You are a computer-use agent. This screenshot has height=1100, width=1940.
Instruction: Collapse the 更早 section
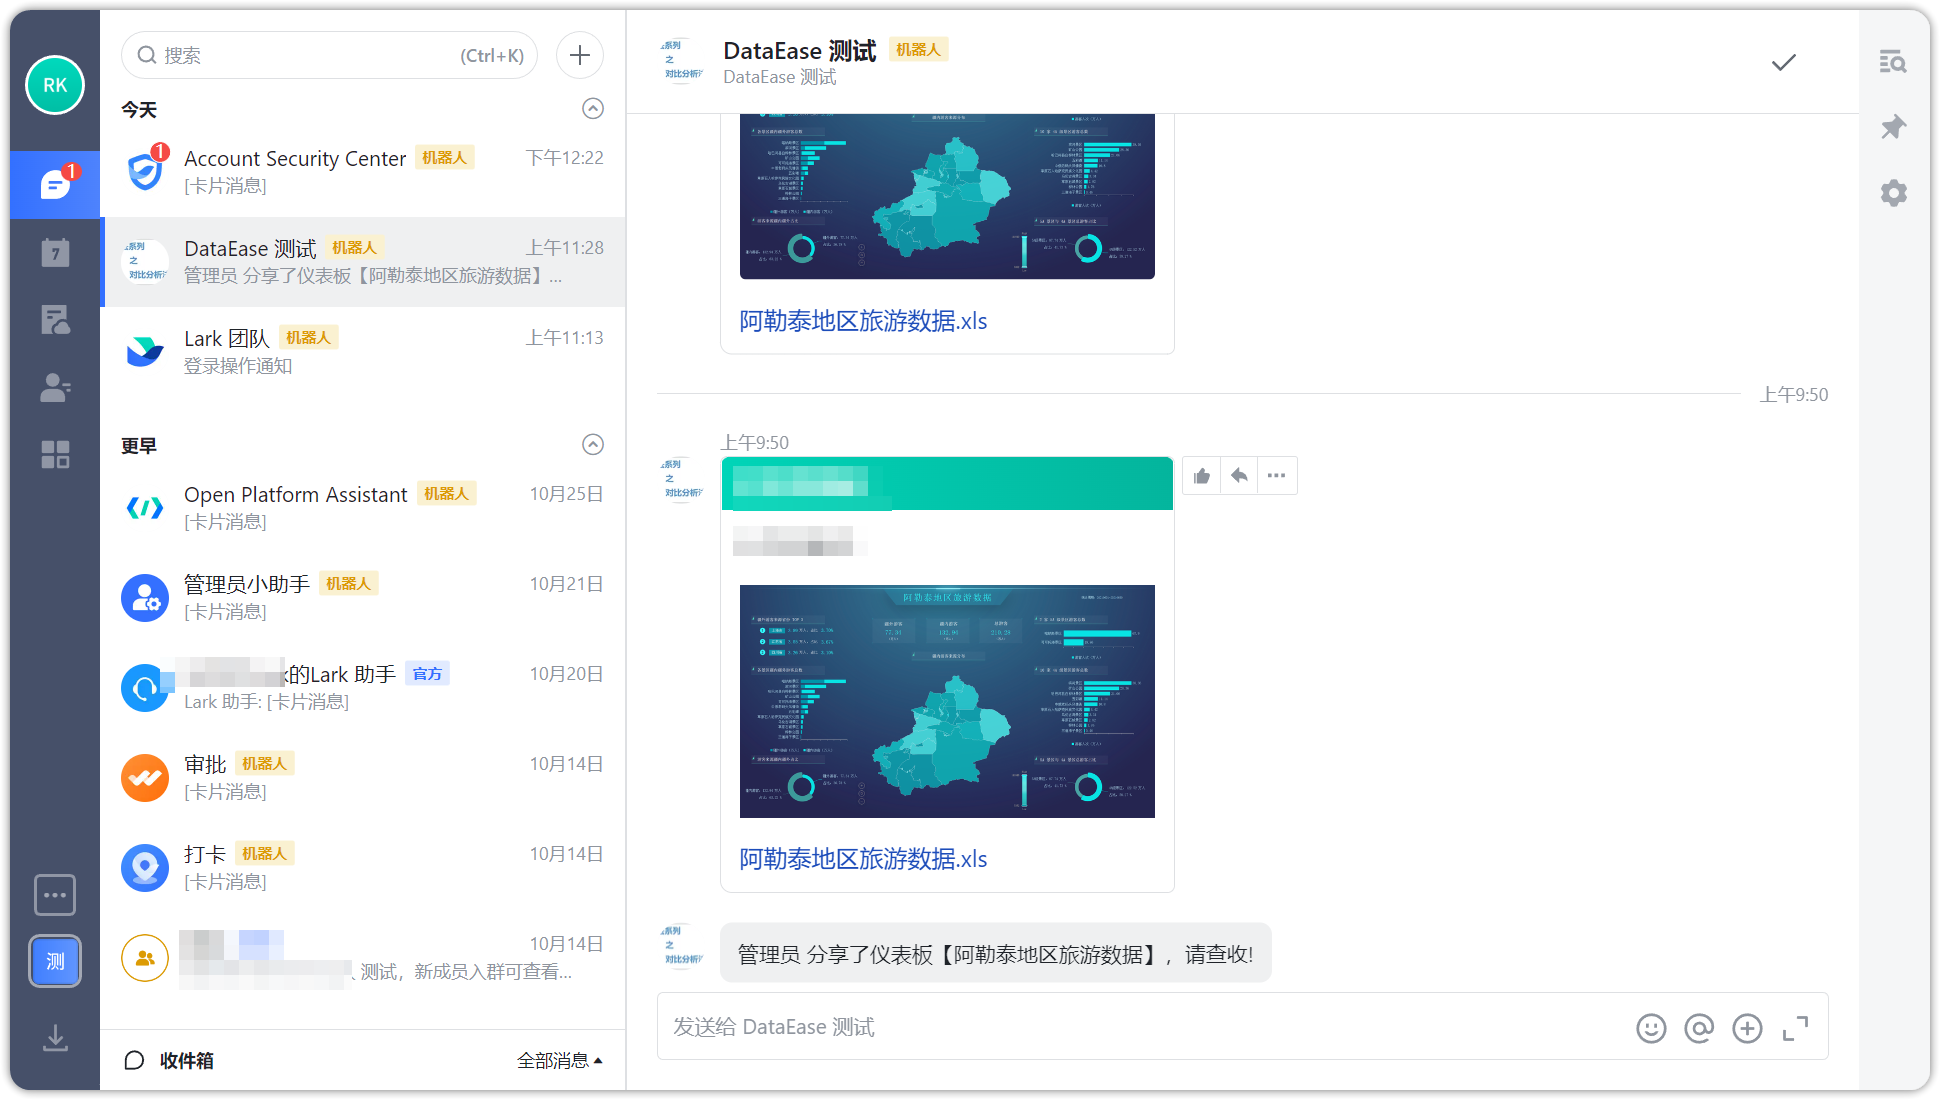[593, 444]
